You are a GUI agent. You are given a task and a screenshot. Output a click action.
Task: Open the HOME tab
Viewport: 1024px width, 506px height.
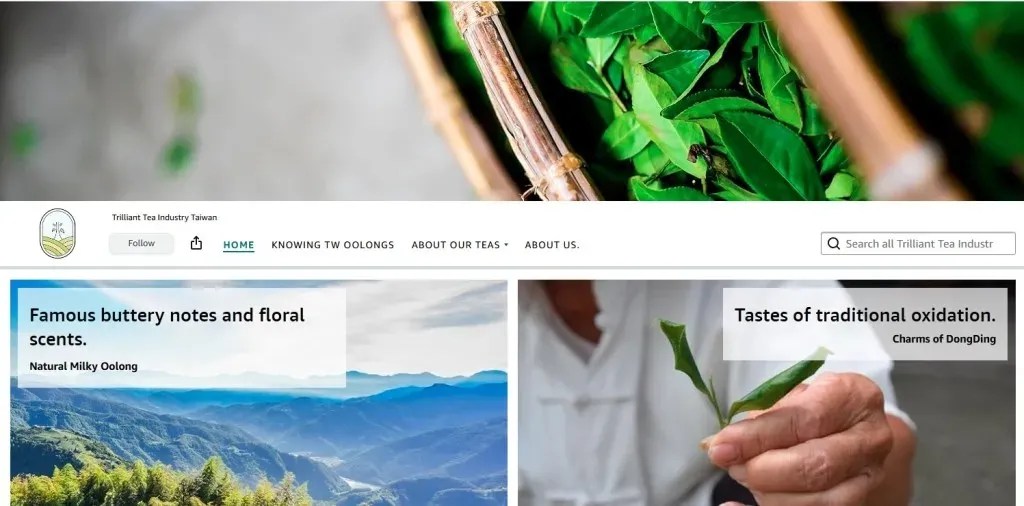pos(238,245)
